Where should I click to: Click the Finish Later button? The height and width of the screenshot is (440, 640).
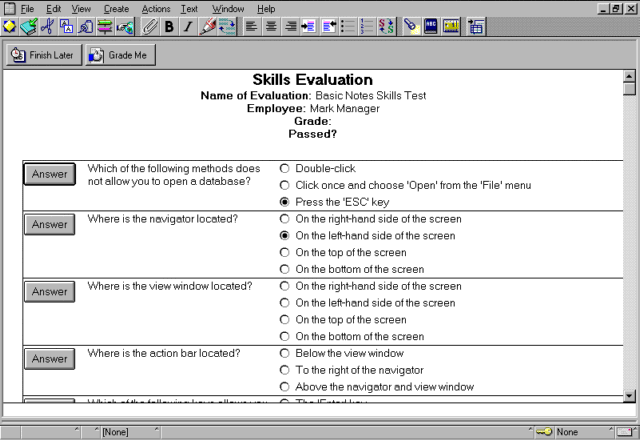(44, 55)
